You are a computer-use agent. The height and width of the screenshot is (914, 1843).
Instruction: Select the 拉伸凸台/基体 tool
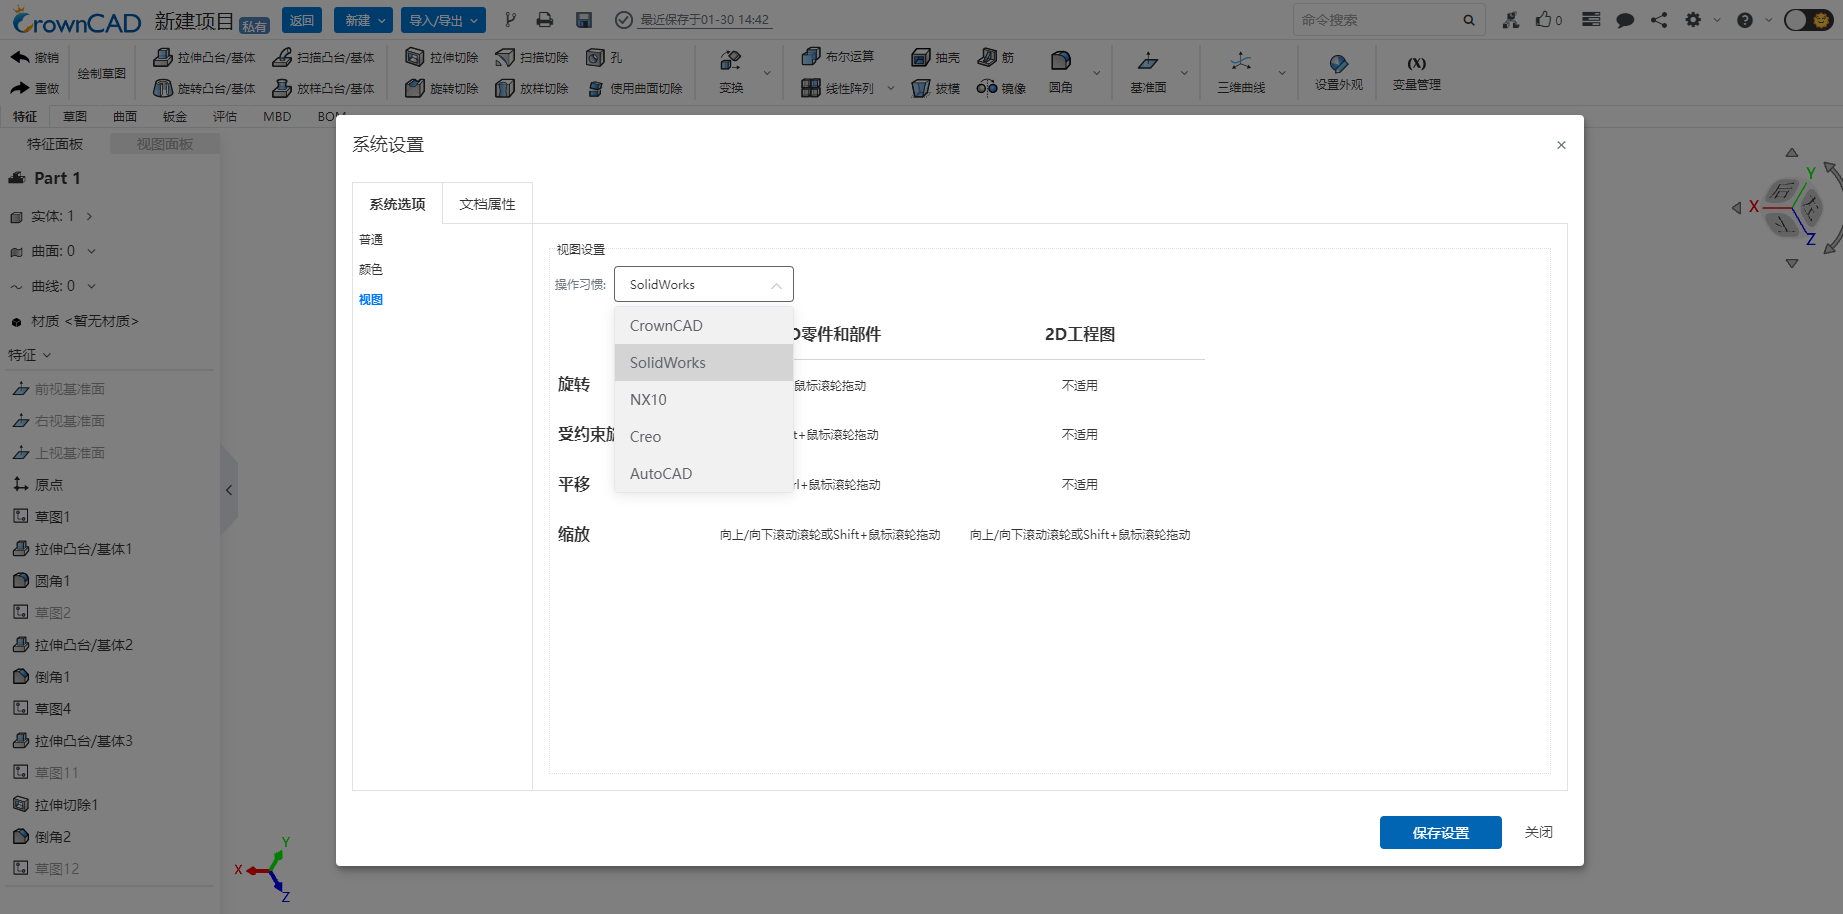click(x=204, y=57)
